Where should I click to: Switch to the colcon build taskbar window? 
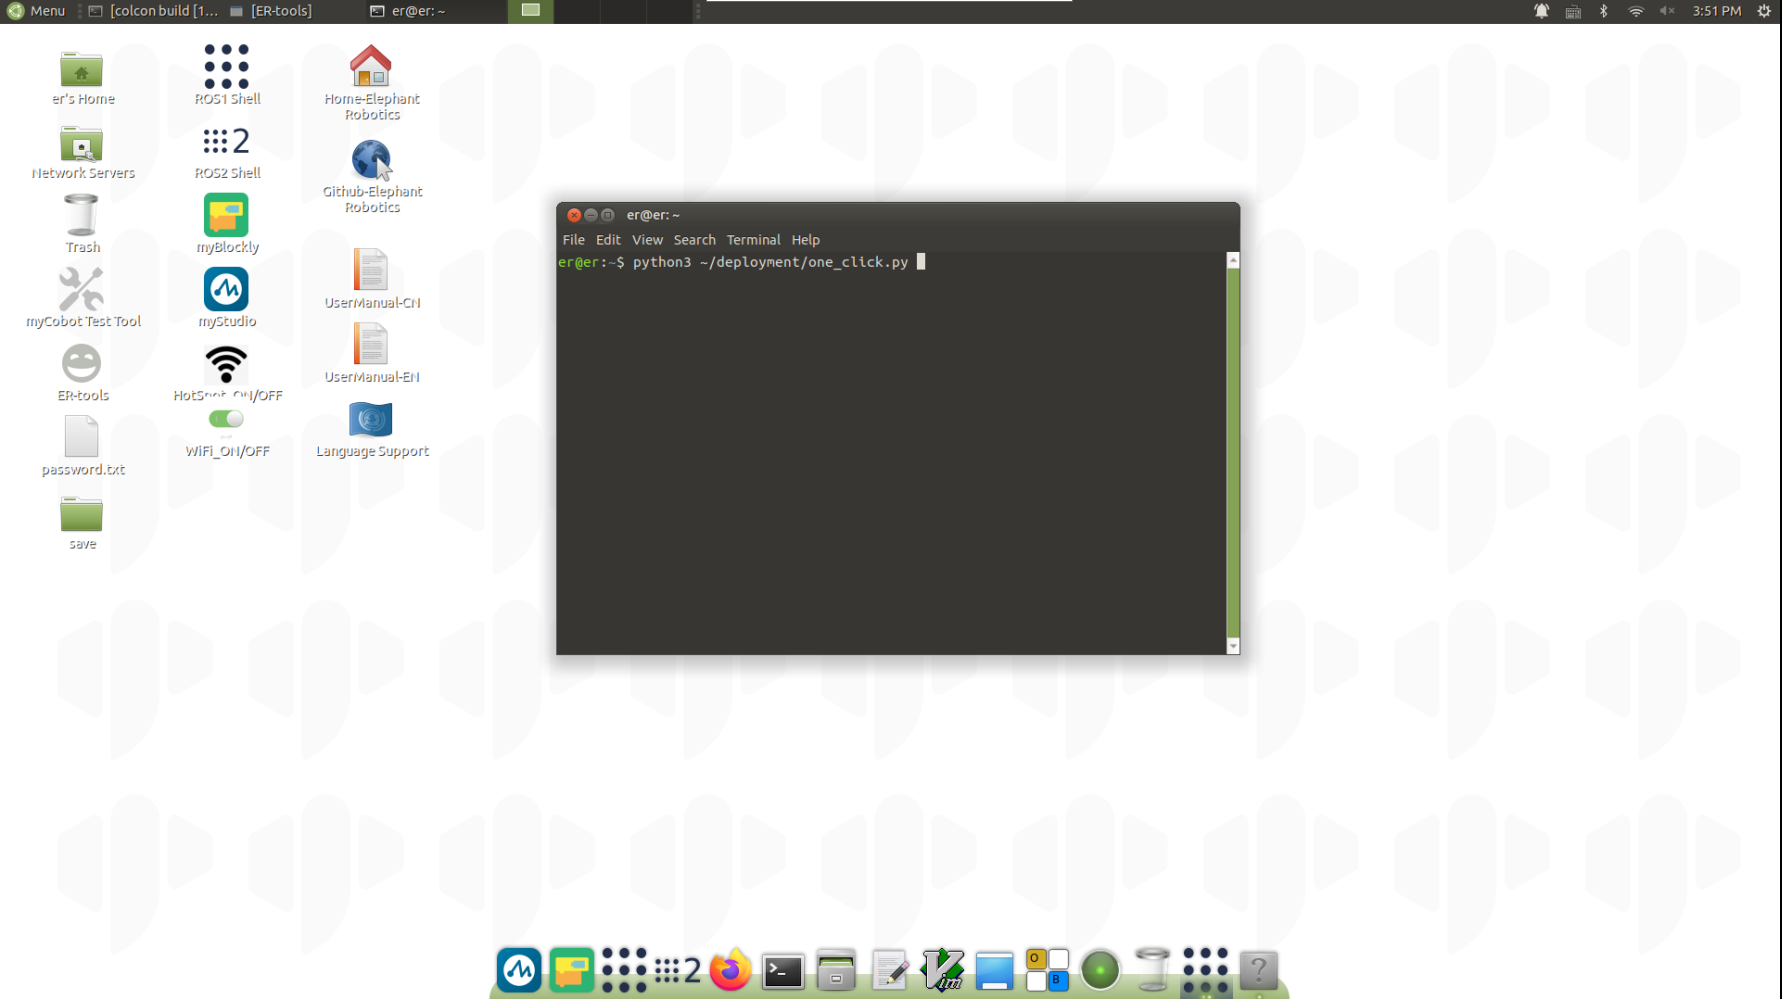(x=153, y=11)
